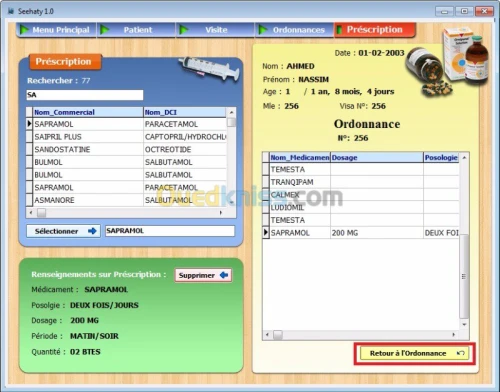The width and height of the screenshot is (500, 392).
Task: Click row indicator arrow of ordonnance SAPRAMOL
Action: coord(266,233)
